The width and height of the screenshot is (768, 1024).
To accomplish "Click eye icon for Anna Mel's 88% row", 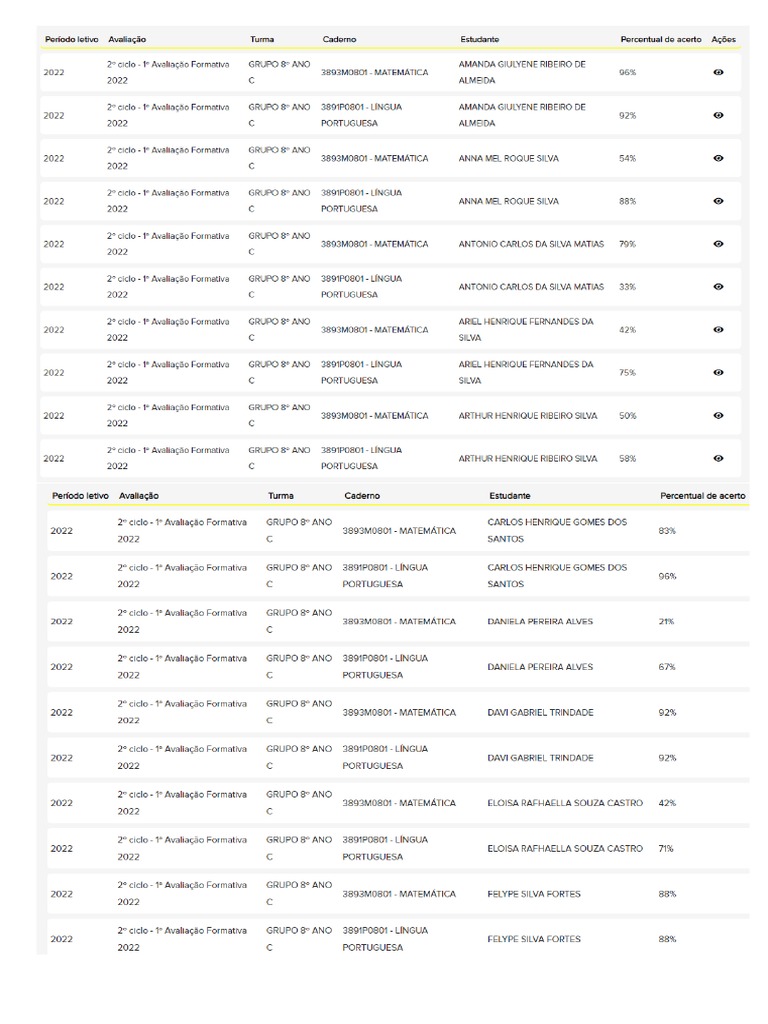I will pyautogui.click(x=718, y=201).
